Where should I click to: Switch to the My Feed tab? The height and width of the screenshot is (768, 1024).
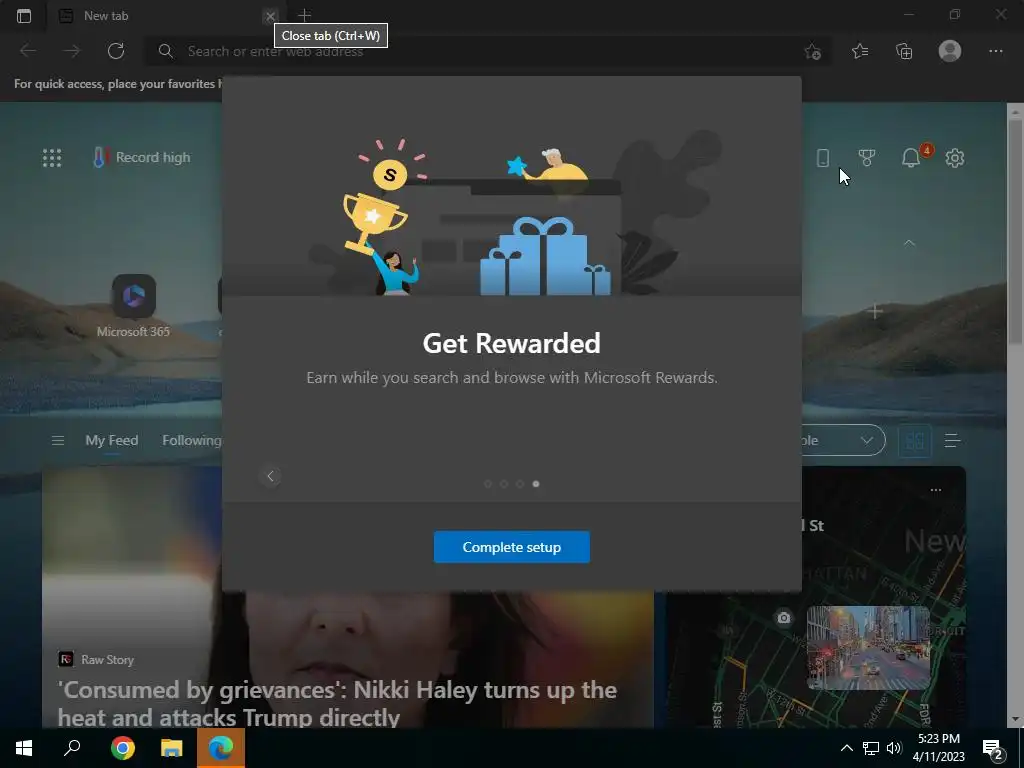[x=112, y=440]
